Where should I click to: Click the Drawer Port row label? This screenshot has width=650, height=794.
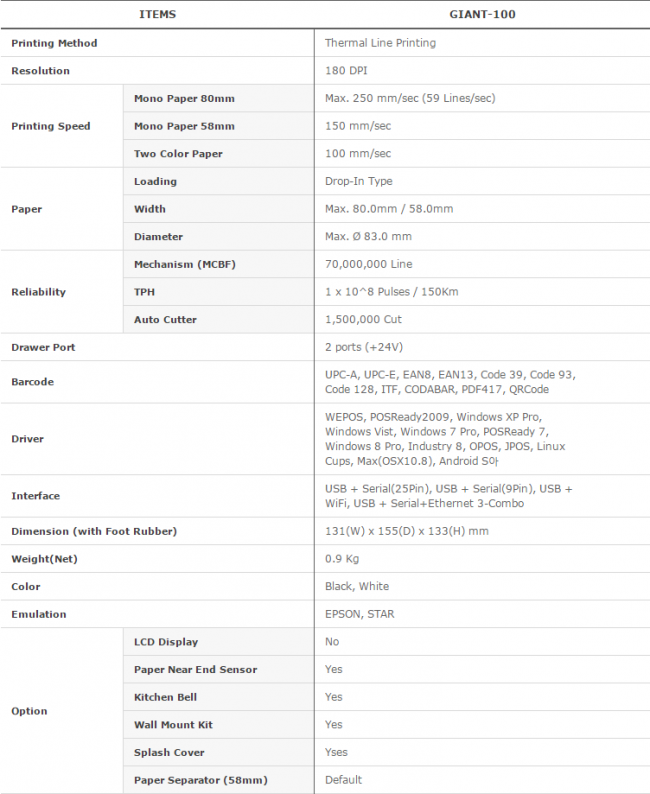tap(43, 347)
